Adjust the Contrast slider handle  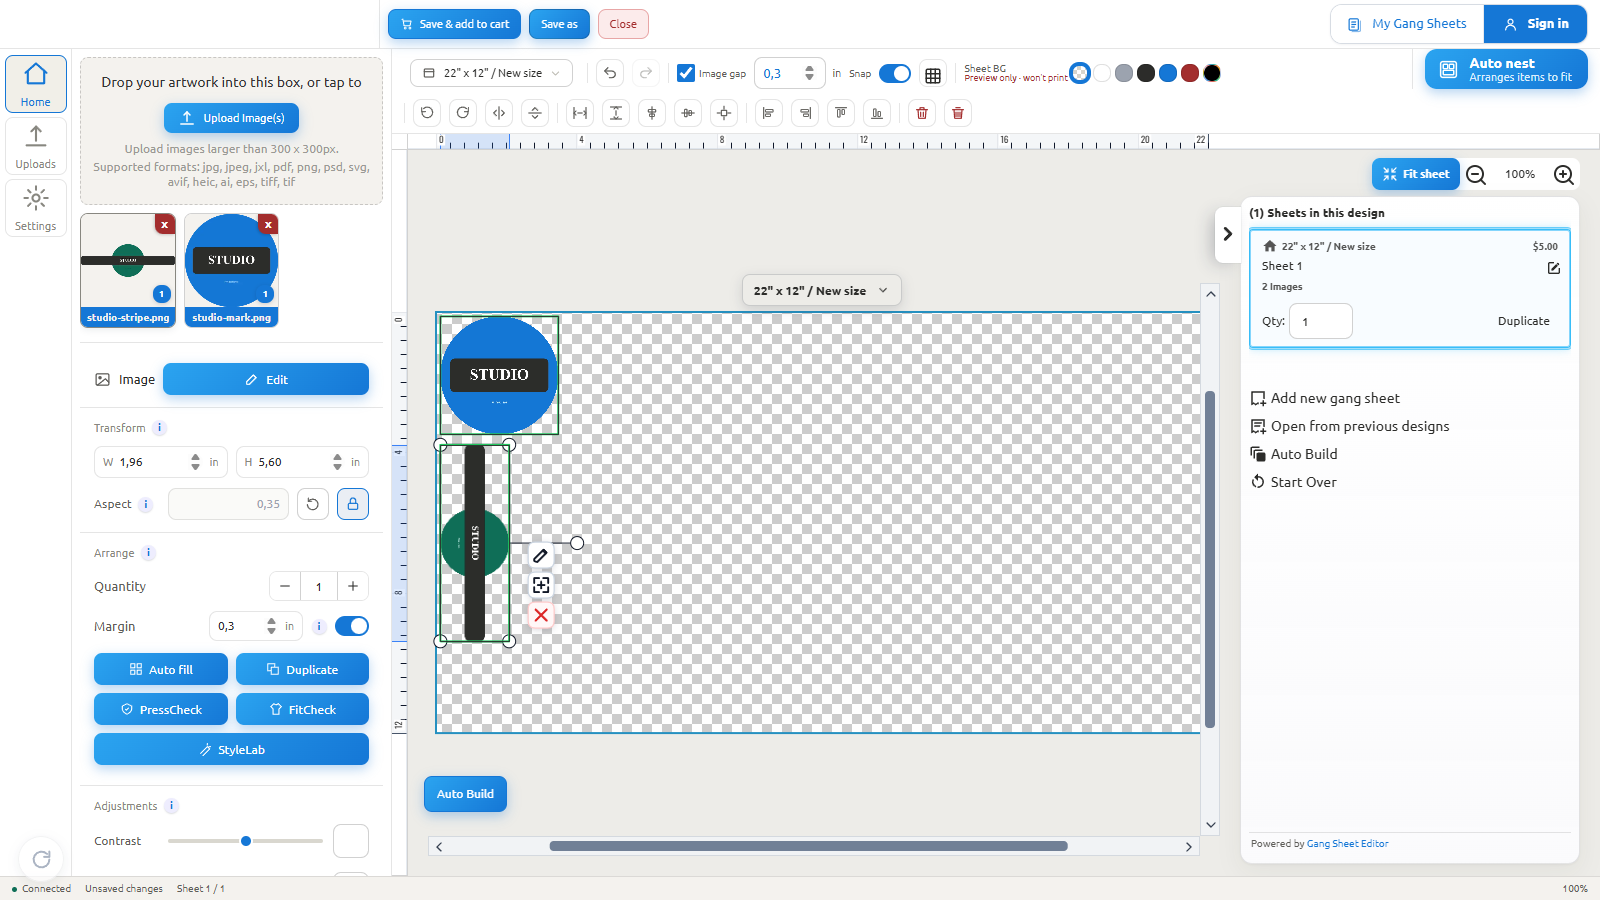(x=246, y=841)
